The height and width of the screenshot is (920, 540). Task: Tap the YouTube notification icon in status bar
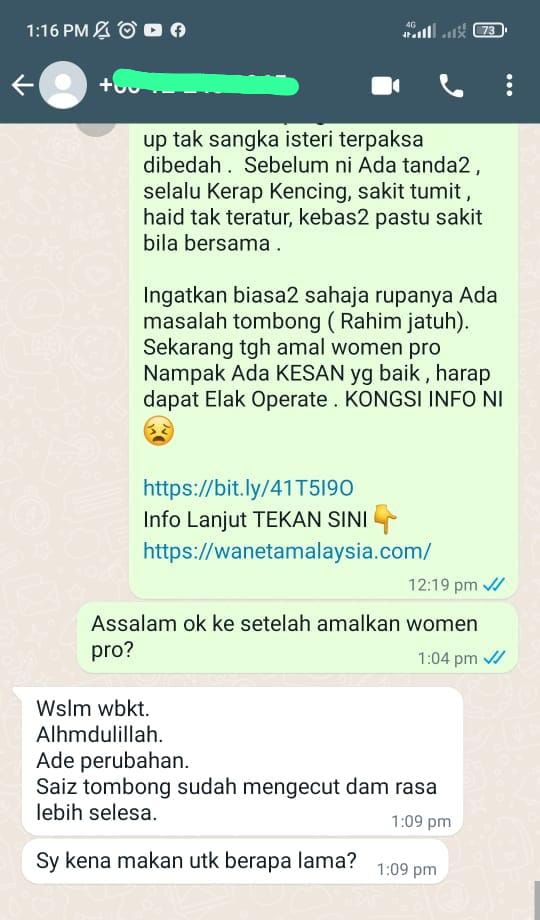[153, 30]
